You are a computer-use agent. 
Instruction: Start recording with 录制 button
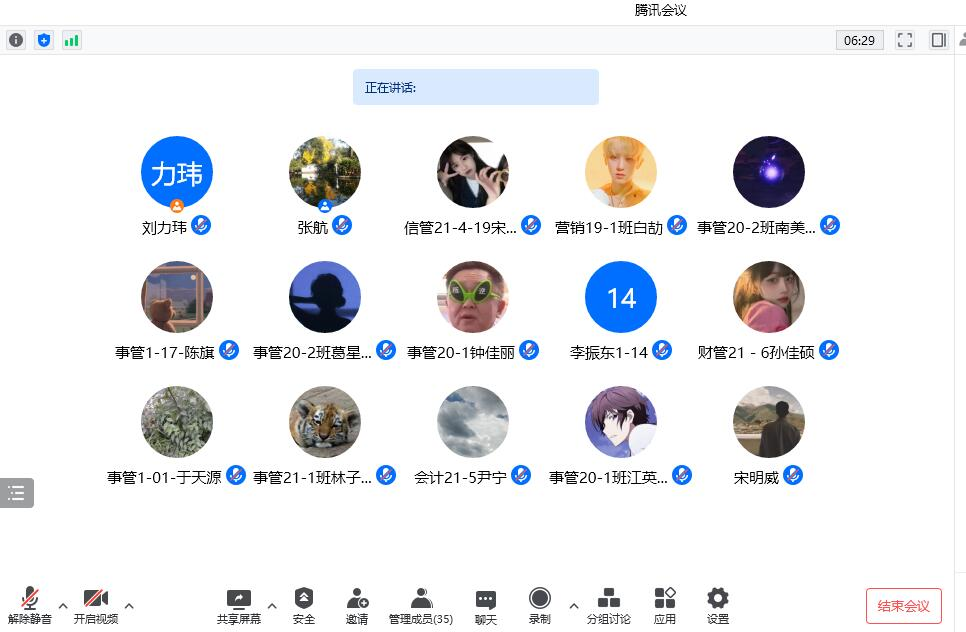click(x=540, y=606)
